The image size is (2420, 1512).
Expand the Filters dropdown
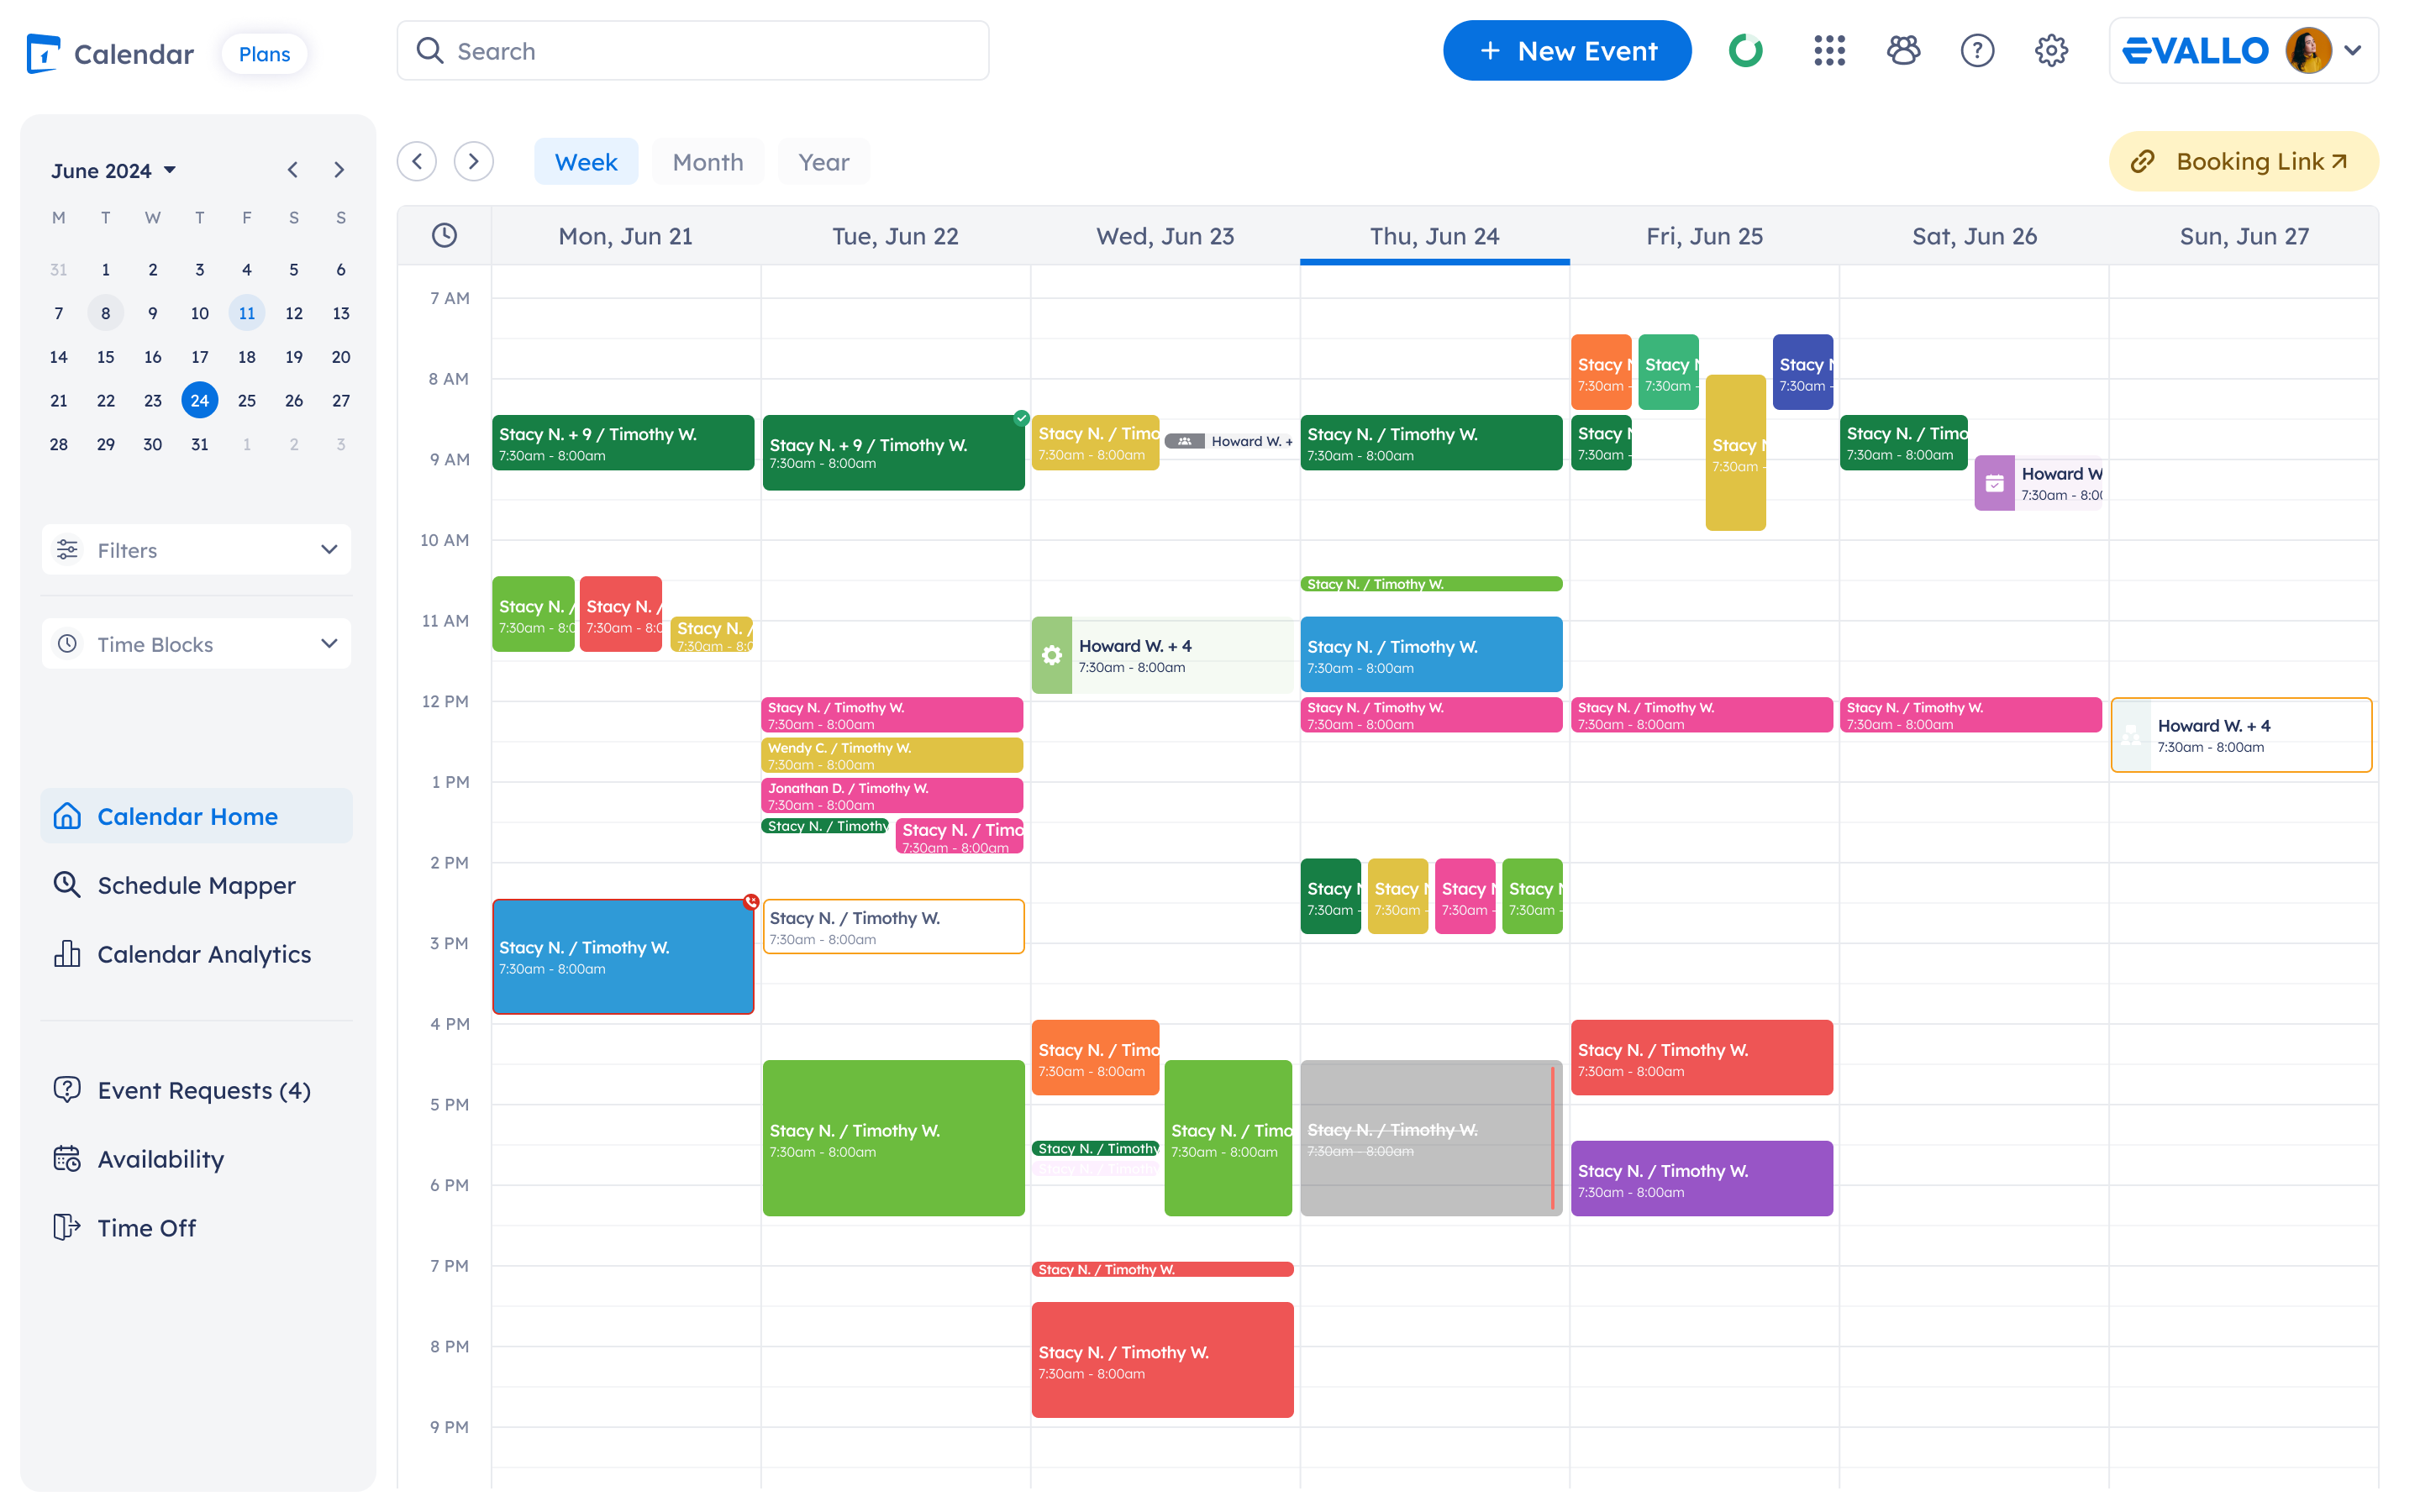pos(196,550)
